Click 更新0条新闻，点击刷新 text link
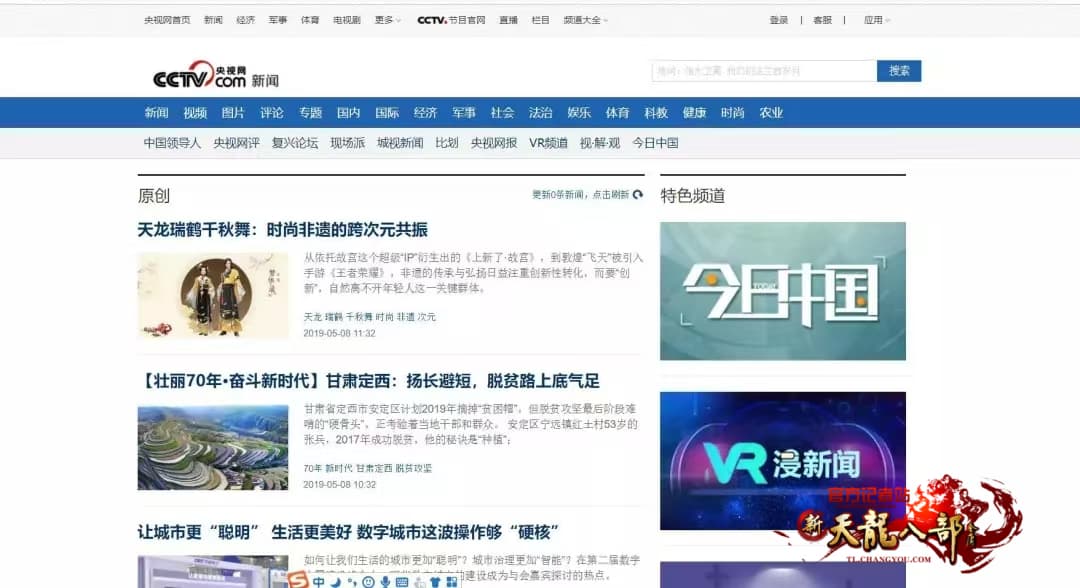This screenshot has height=588, width=1080. (x=580, y=195)
